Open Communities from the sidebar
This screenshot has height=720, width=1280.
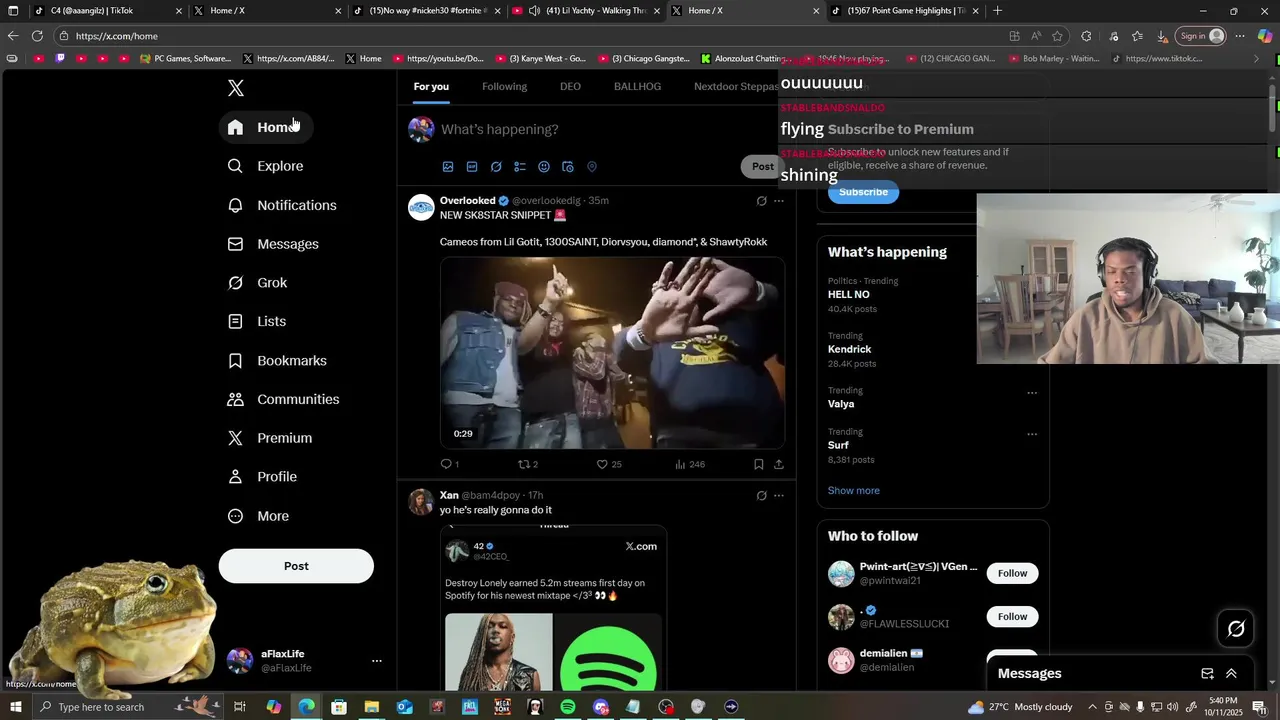point(284,399)
